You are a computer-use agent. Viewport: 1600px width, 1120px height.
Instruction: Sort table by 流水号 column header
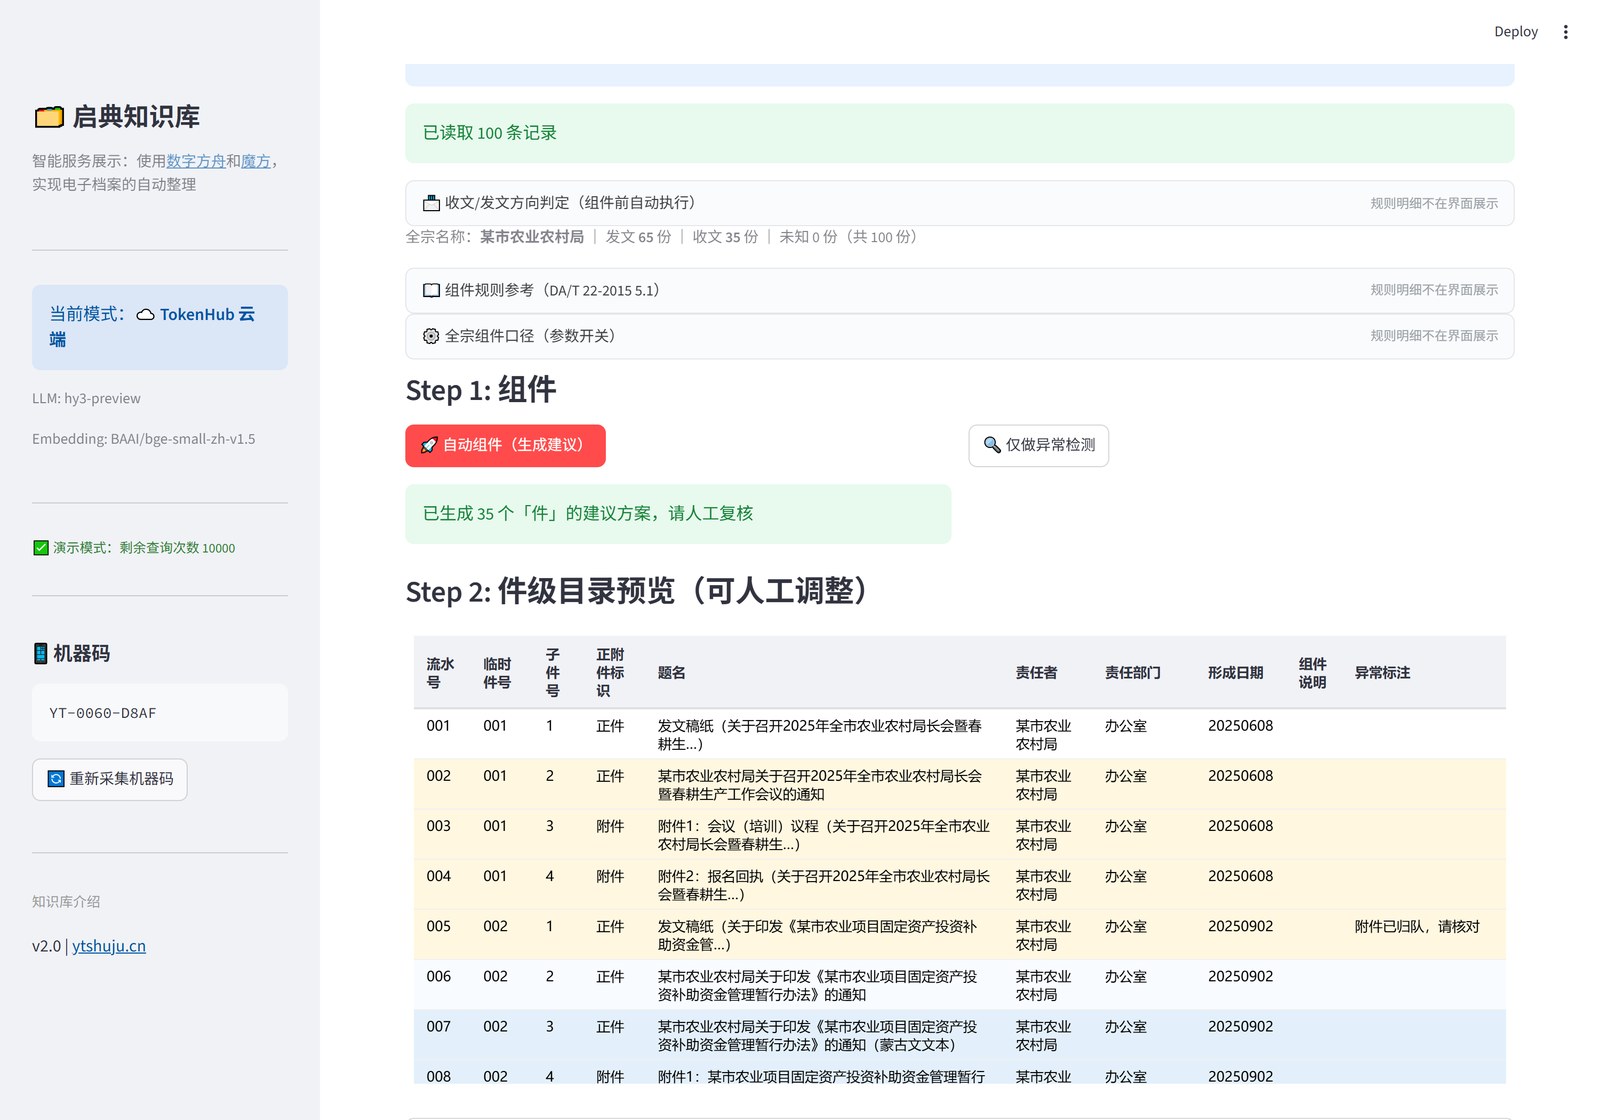pos(442,673)
